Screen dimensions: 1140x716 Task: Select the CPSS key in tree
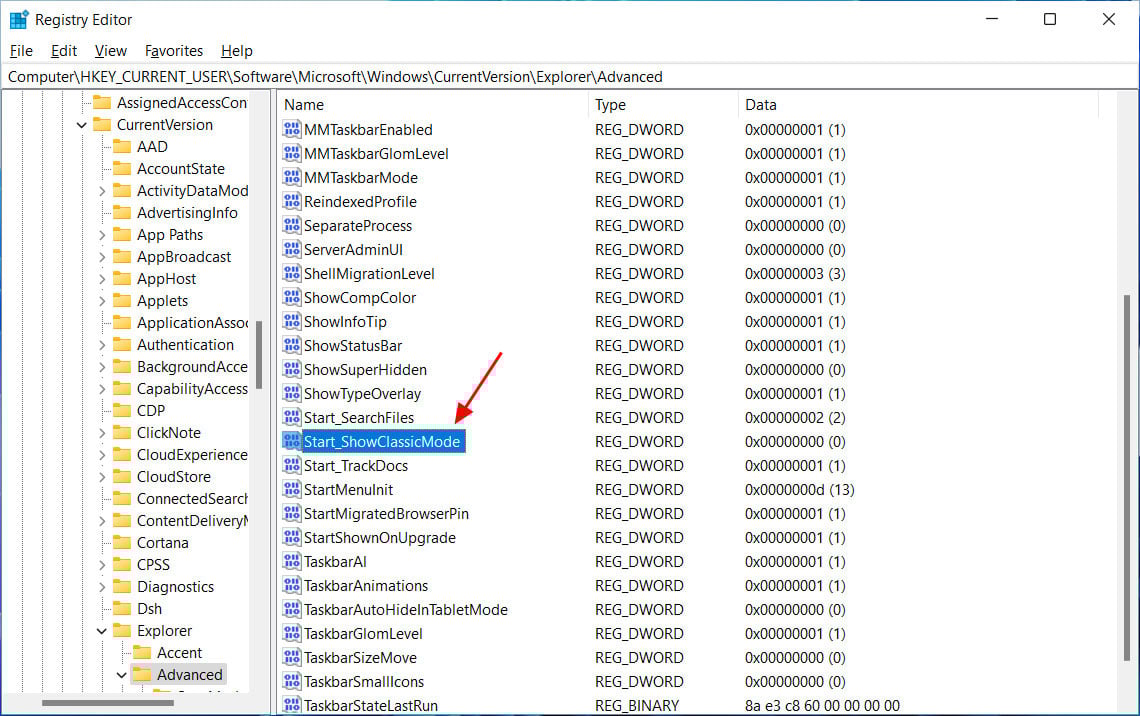[153, 565]
